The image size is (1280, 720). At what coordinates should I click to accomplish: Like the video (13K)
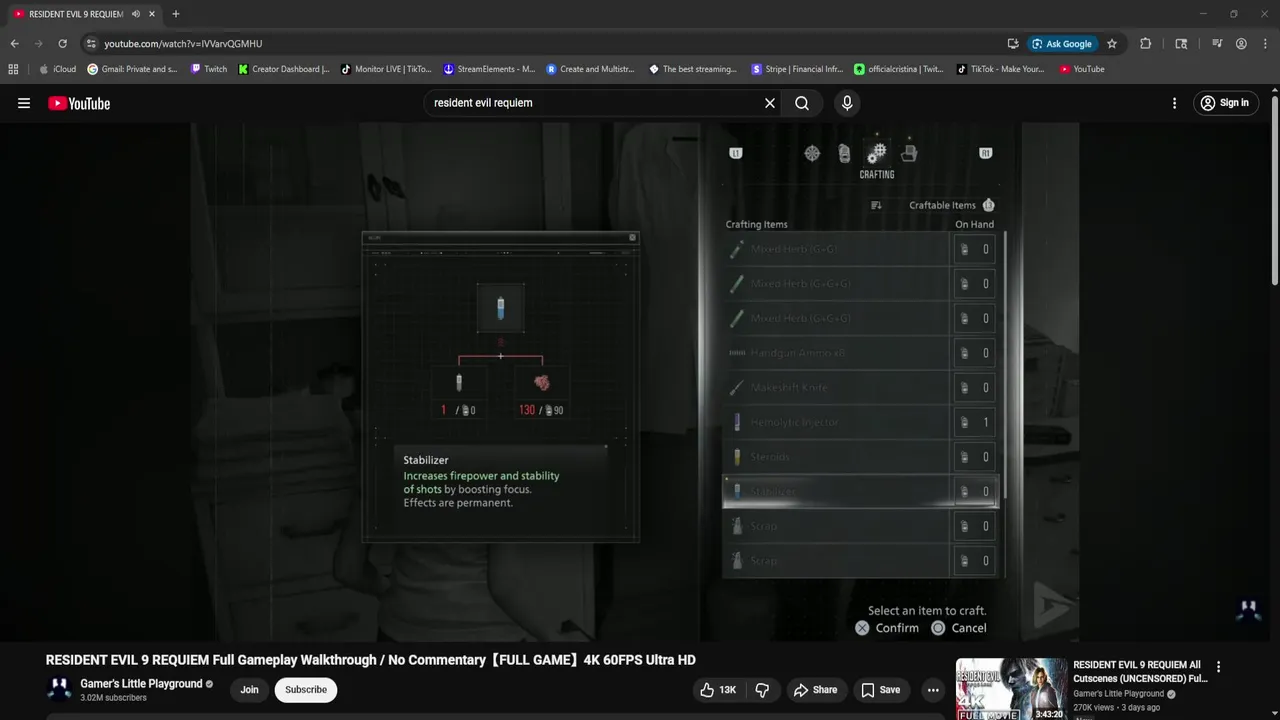717,689
